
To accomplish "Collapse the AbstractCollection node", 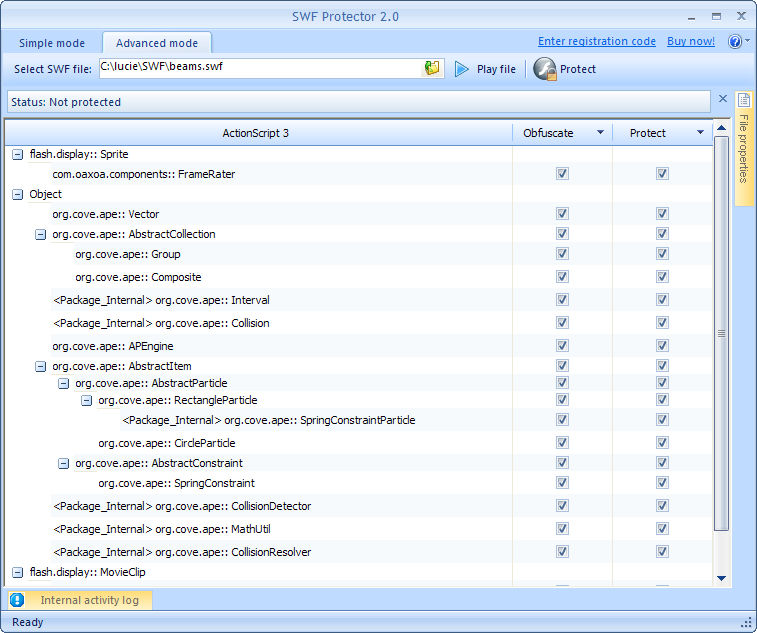I will [41, 235].
